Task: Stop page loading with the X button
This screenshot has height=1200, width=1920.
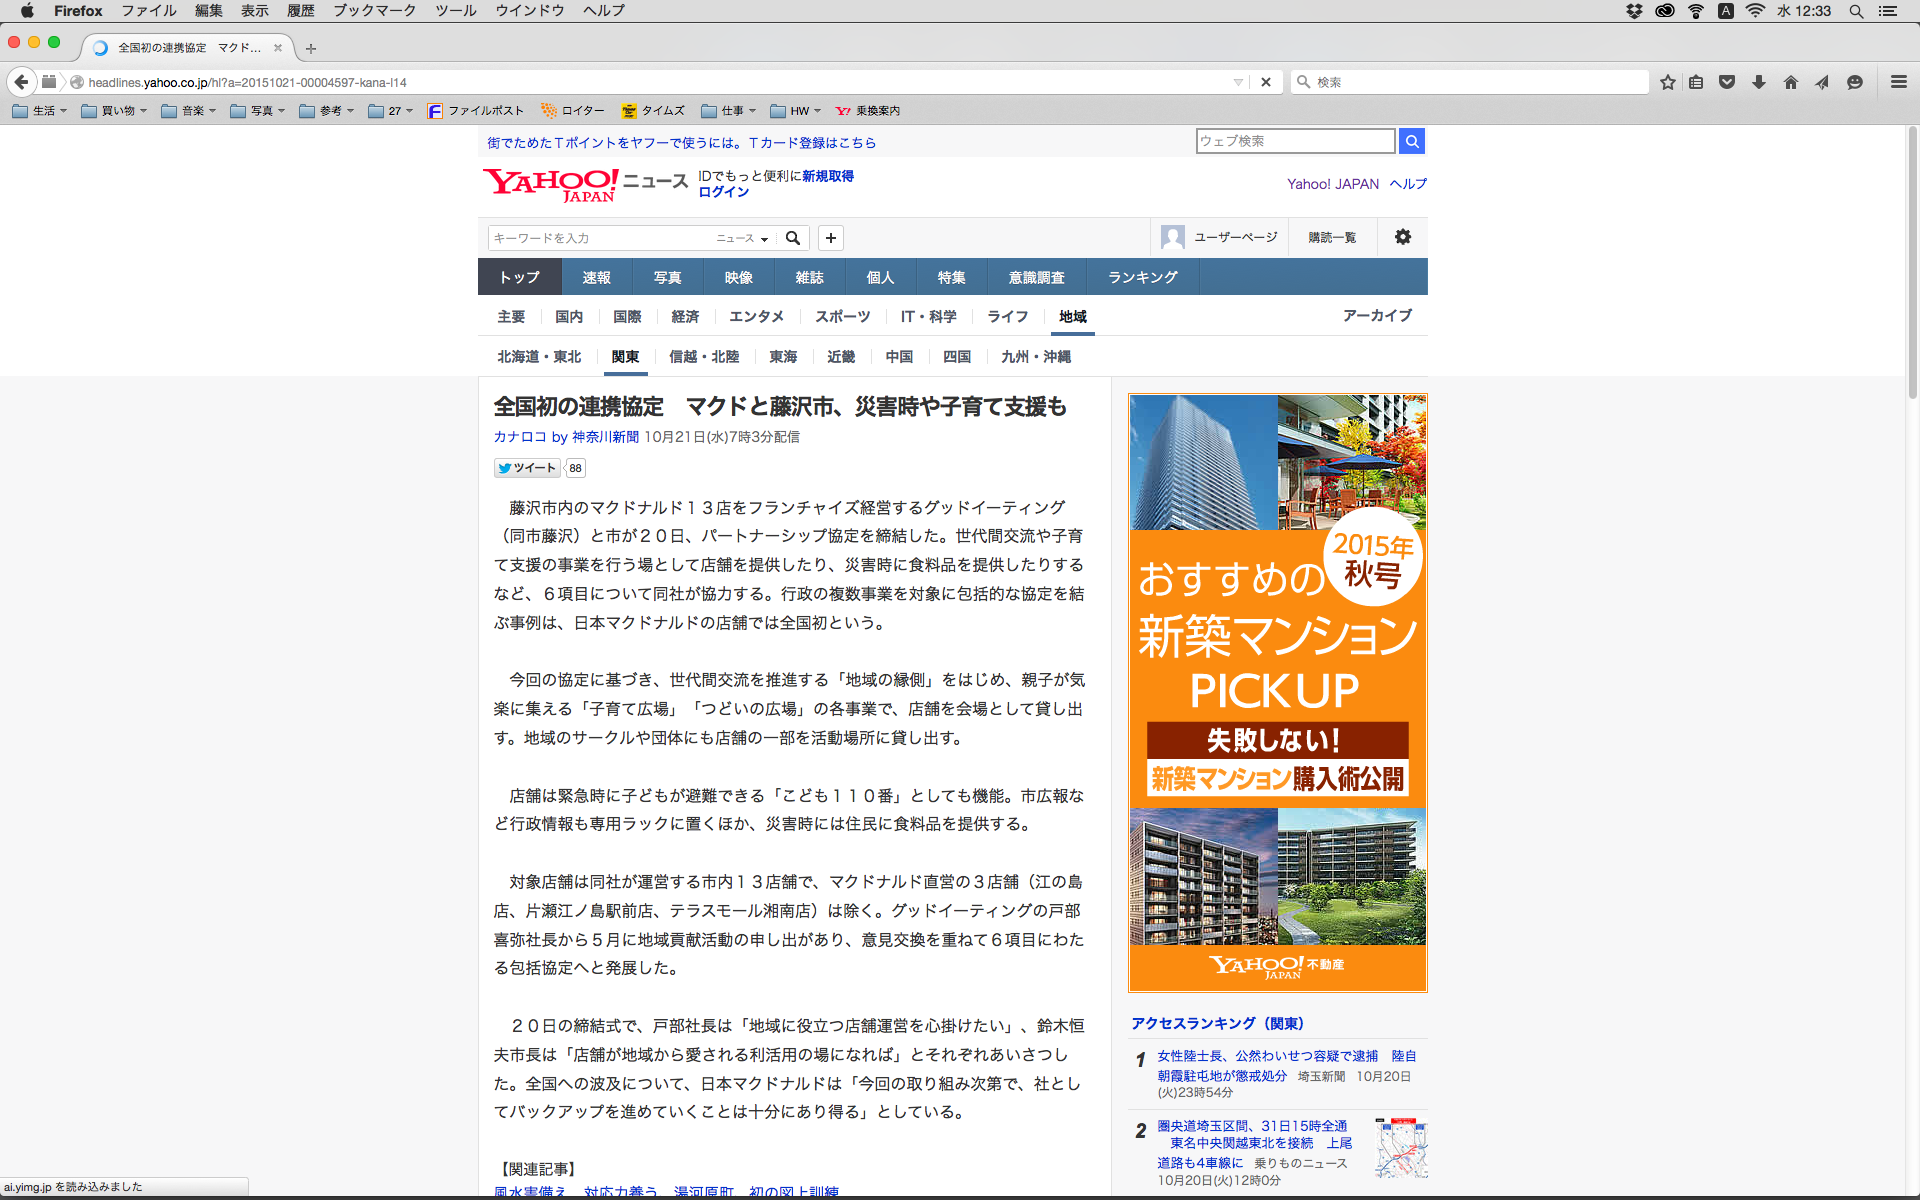Action: (x=1266, y=82)
